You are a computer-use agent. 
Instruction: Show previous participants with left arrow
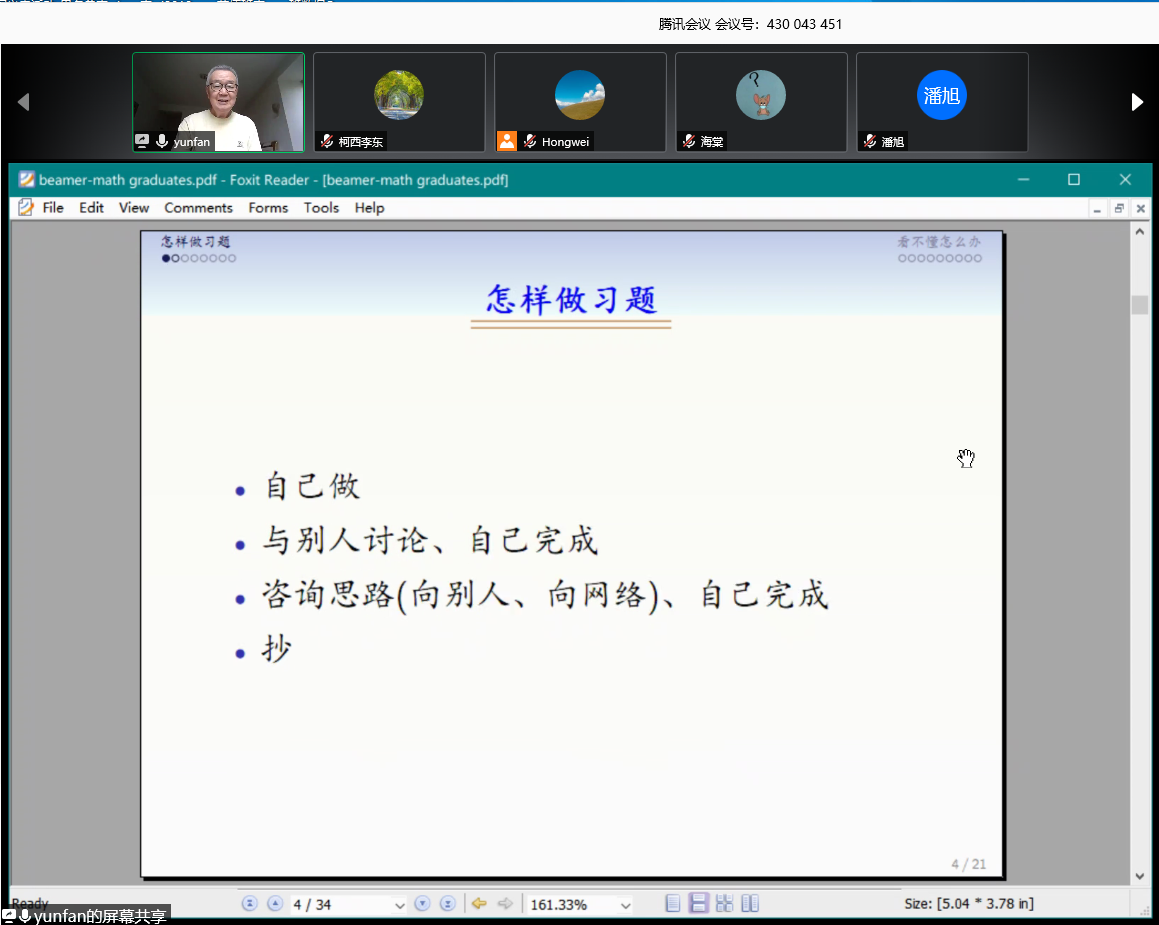point(23,102)
